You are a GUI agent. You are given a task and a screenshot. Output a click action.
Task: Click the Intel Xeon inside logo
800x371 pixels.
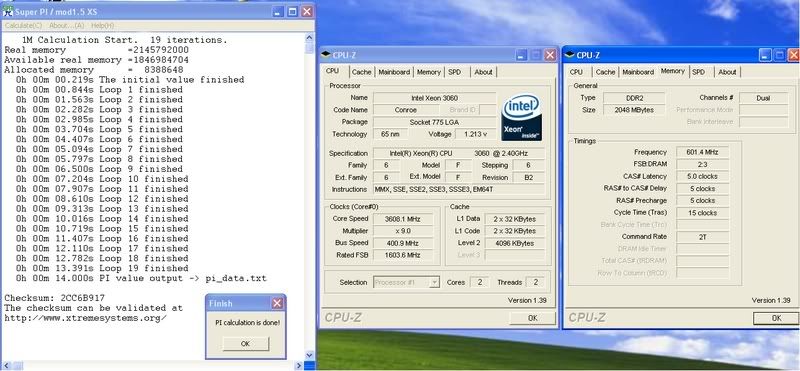(x=521, y=118)
